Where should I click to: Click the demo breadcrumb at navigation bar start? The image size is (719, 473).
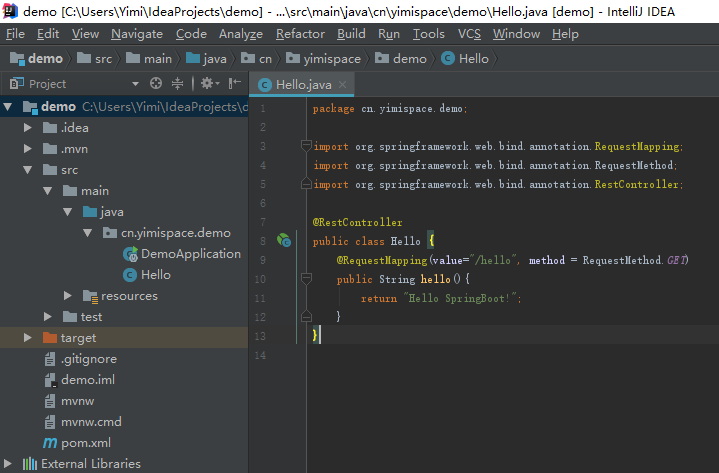(x=37, y=59)
